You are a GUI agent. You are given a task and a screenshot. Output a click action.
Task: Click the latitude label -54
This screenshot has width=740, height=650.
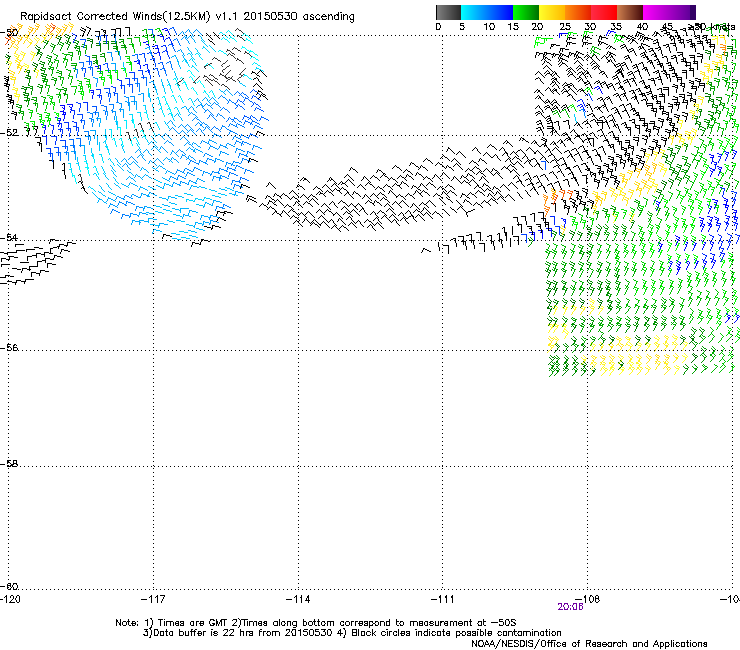[9, 237]
